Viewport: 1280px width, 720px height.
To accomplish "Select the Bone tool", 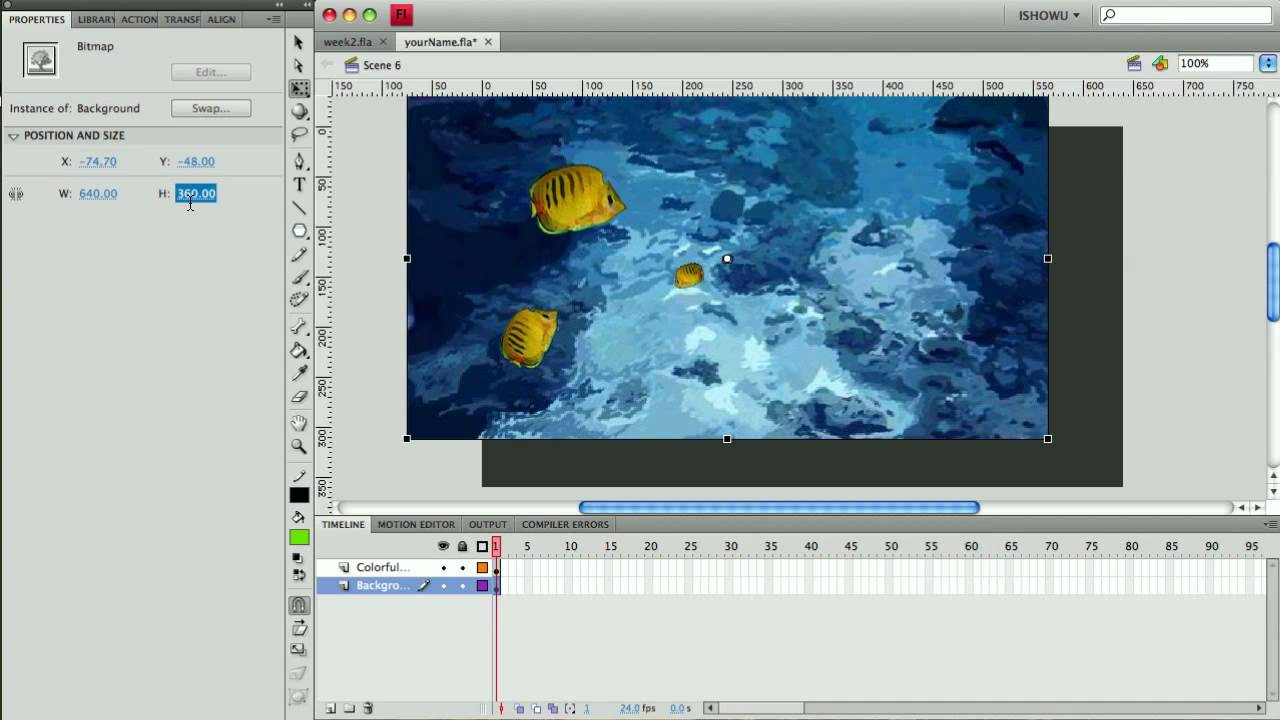I will coord(299,327).
